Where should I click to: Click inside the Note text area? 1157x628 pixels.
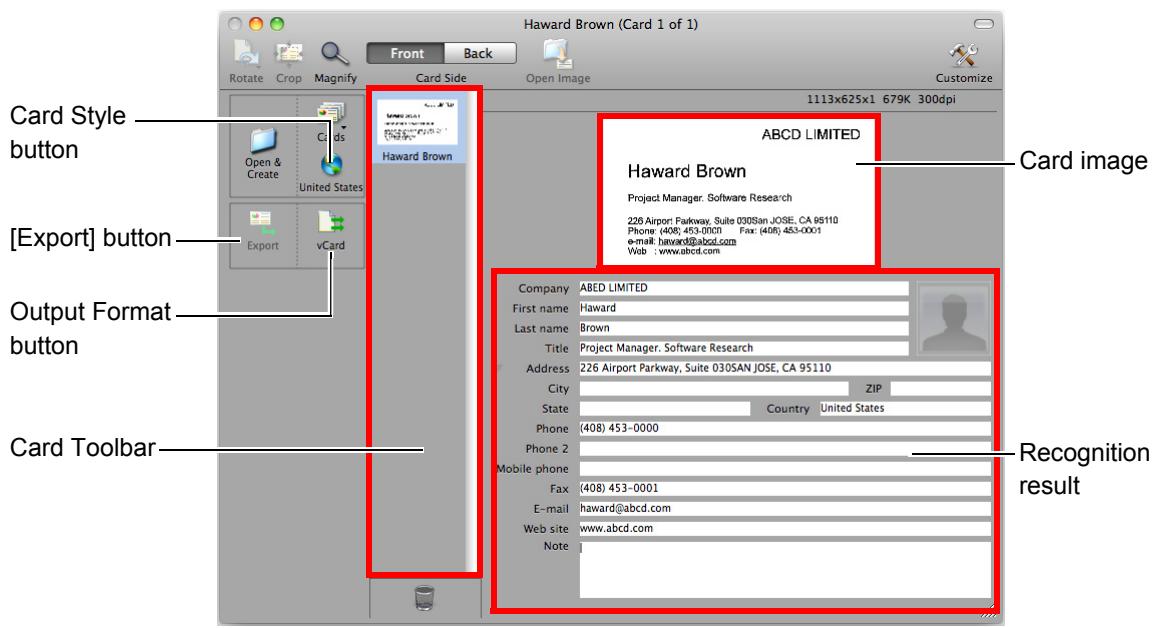point(784,570)
